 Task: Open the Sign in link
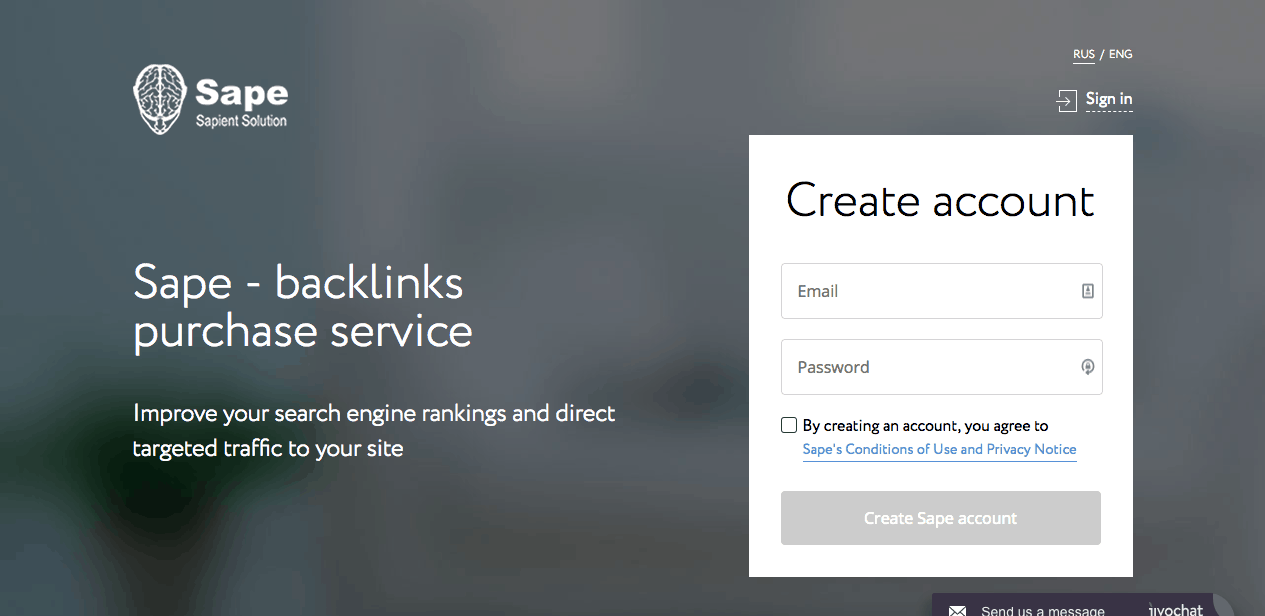pyautogui.click(x=1109, y=99)
